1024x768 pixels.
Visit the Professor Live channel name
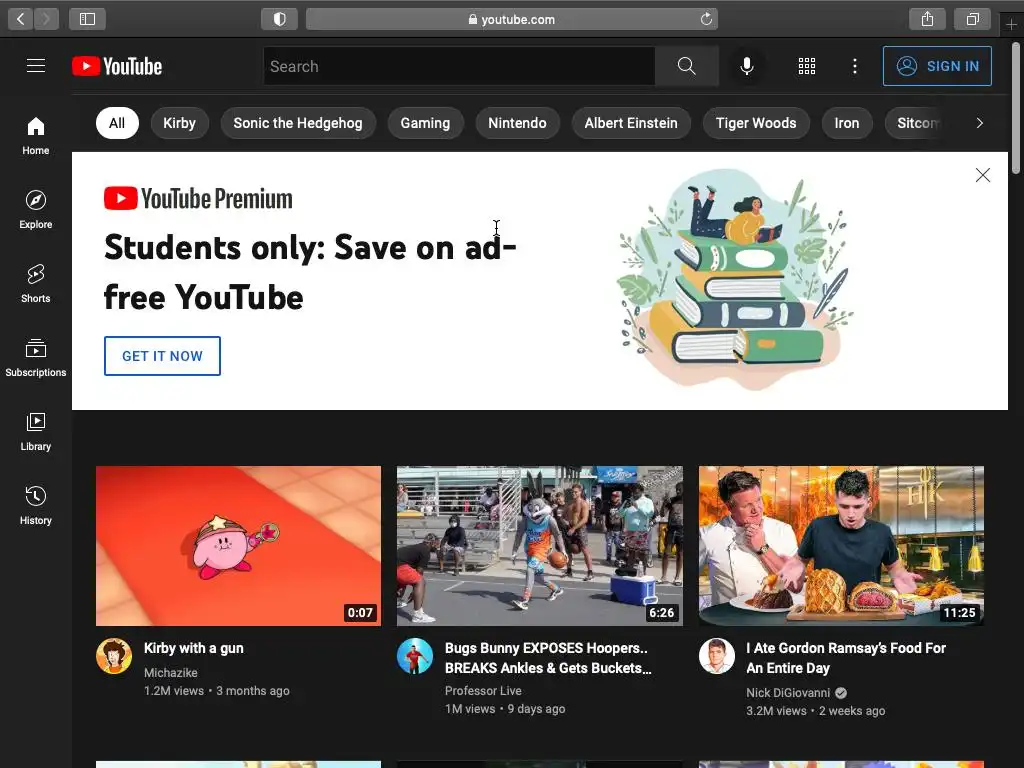(483, 690)
